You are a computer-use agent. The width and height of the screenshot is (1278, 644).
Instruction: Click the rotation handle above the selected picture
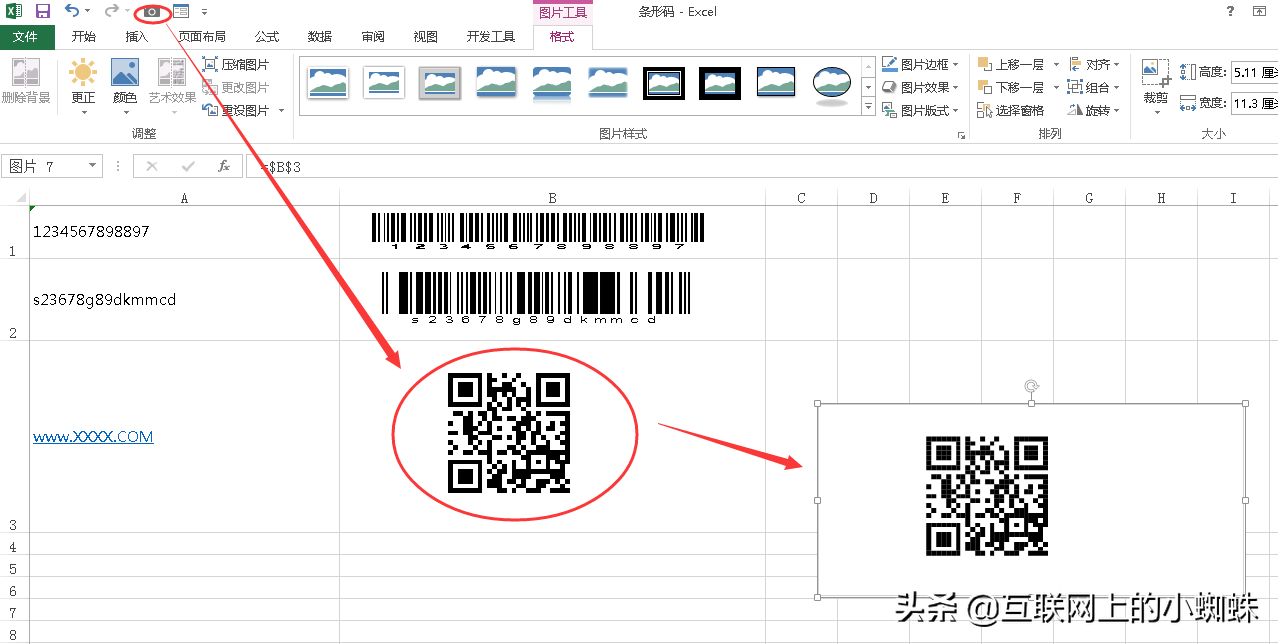click(1031, 386)
